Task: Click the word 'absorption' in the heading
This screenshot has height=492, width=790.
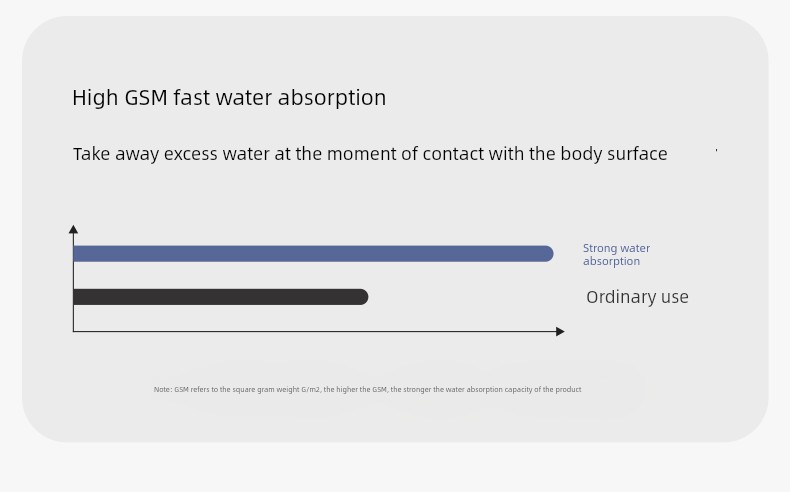Action: click(x=332, y=98)
